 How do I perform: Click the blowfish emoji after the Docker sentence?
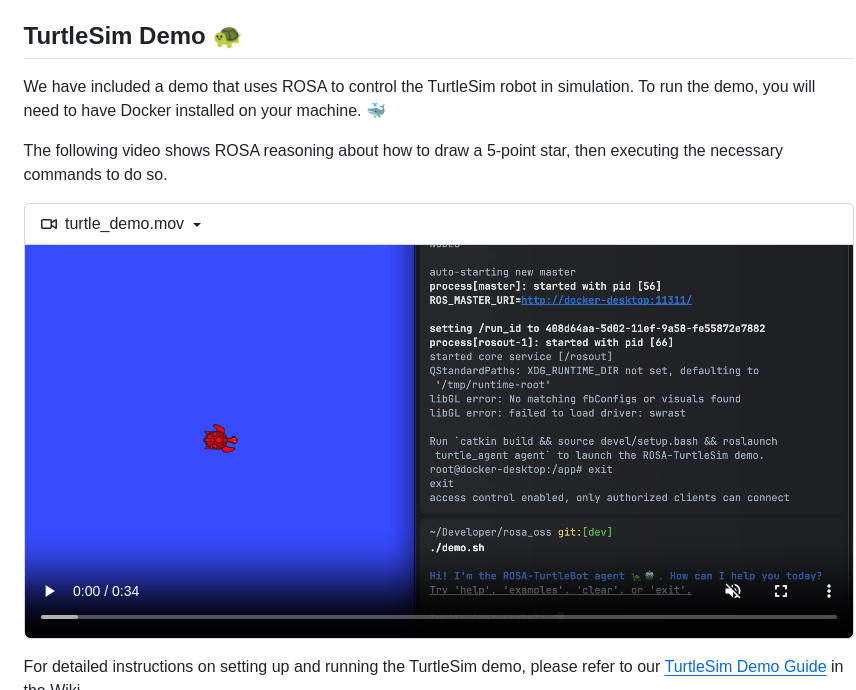click(376, 111)
